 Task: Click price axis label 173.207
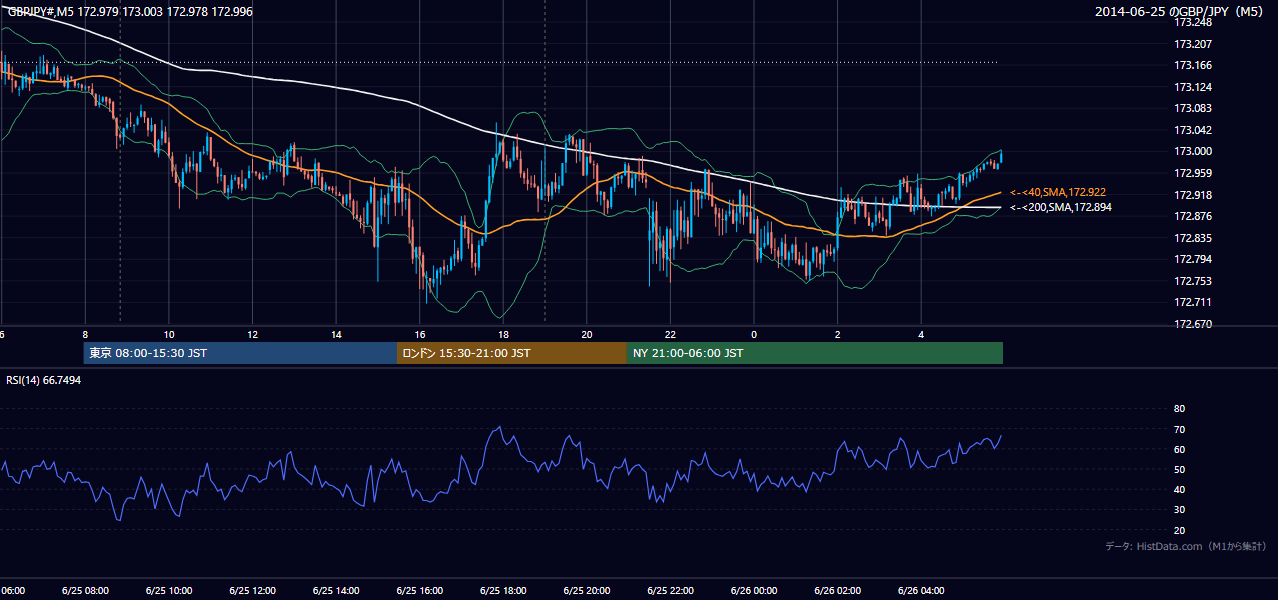pos(1193,44)
